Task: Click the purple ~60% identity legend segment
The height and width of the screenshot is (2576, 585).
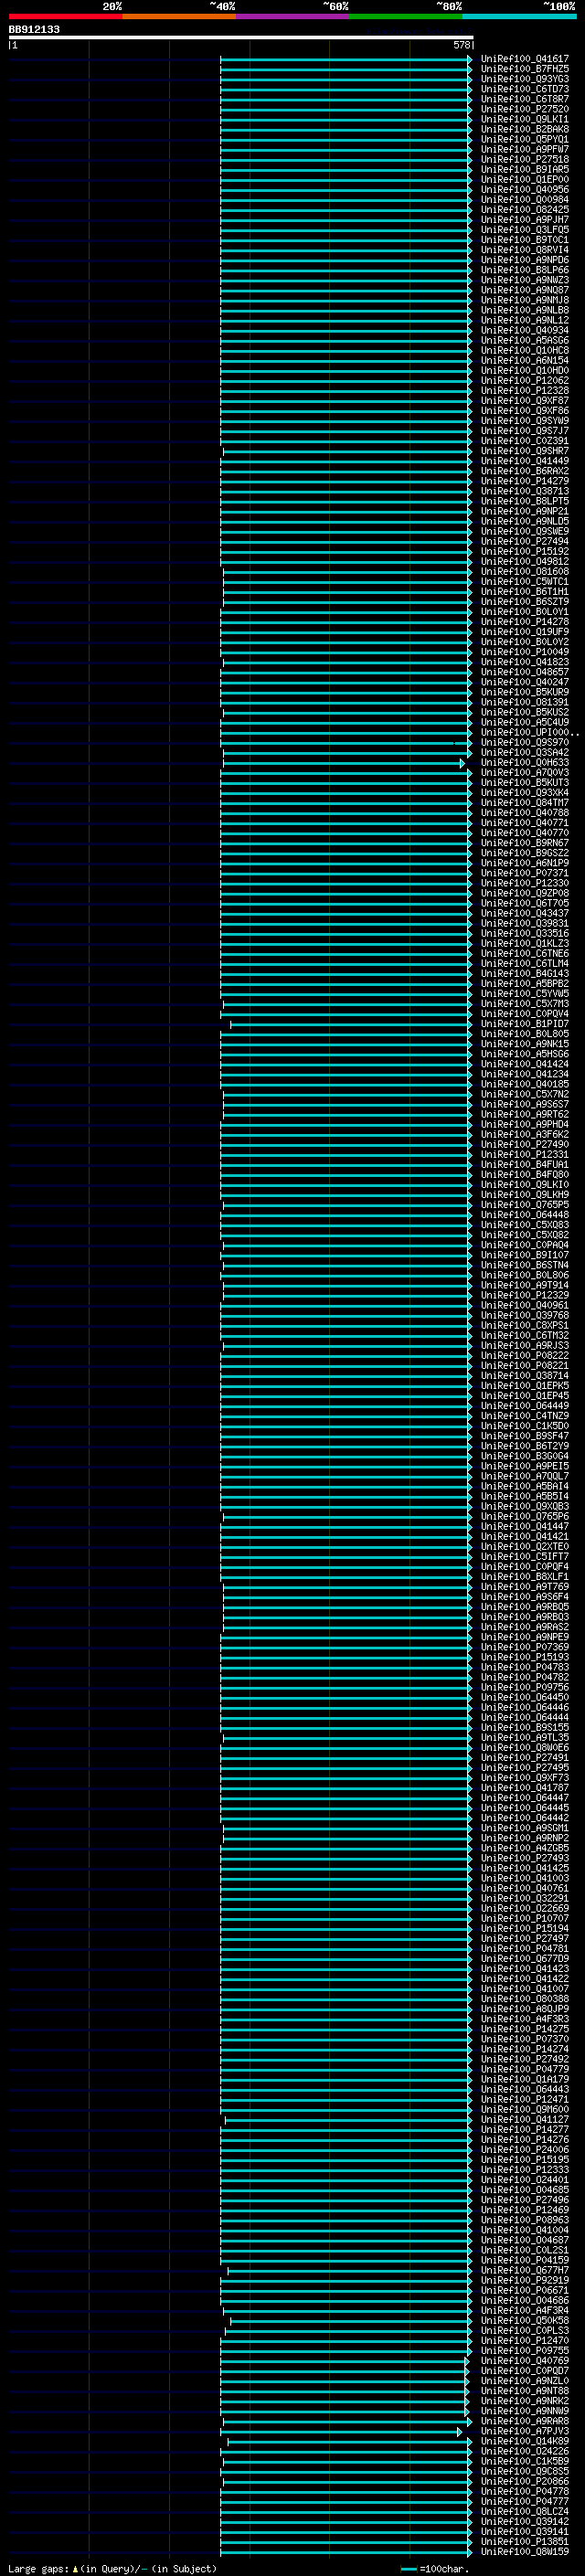Action: (x=293, y=16)
